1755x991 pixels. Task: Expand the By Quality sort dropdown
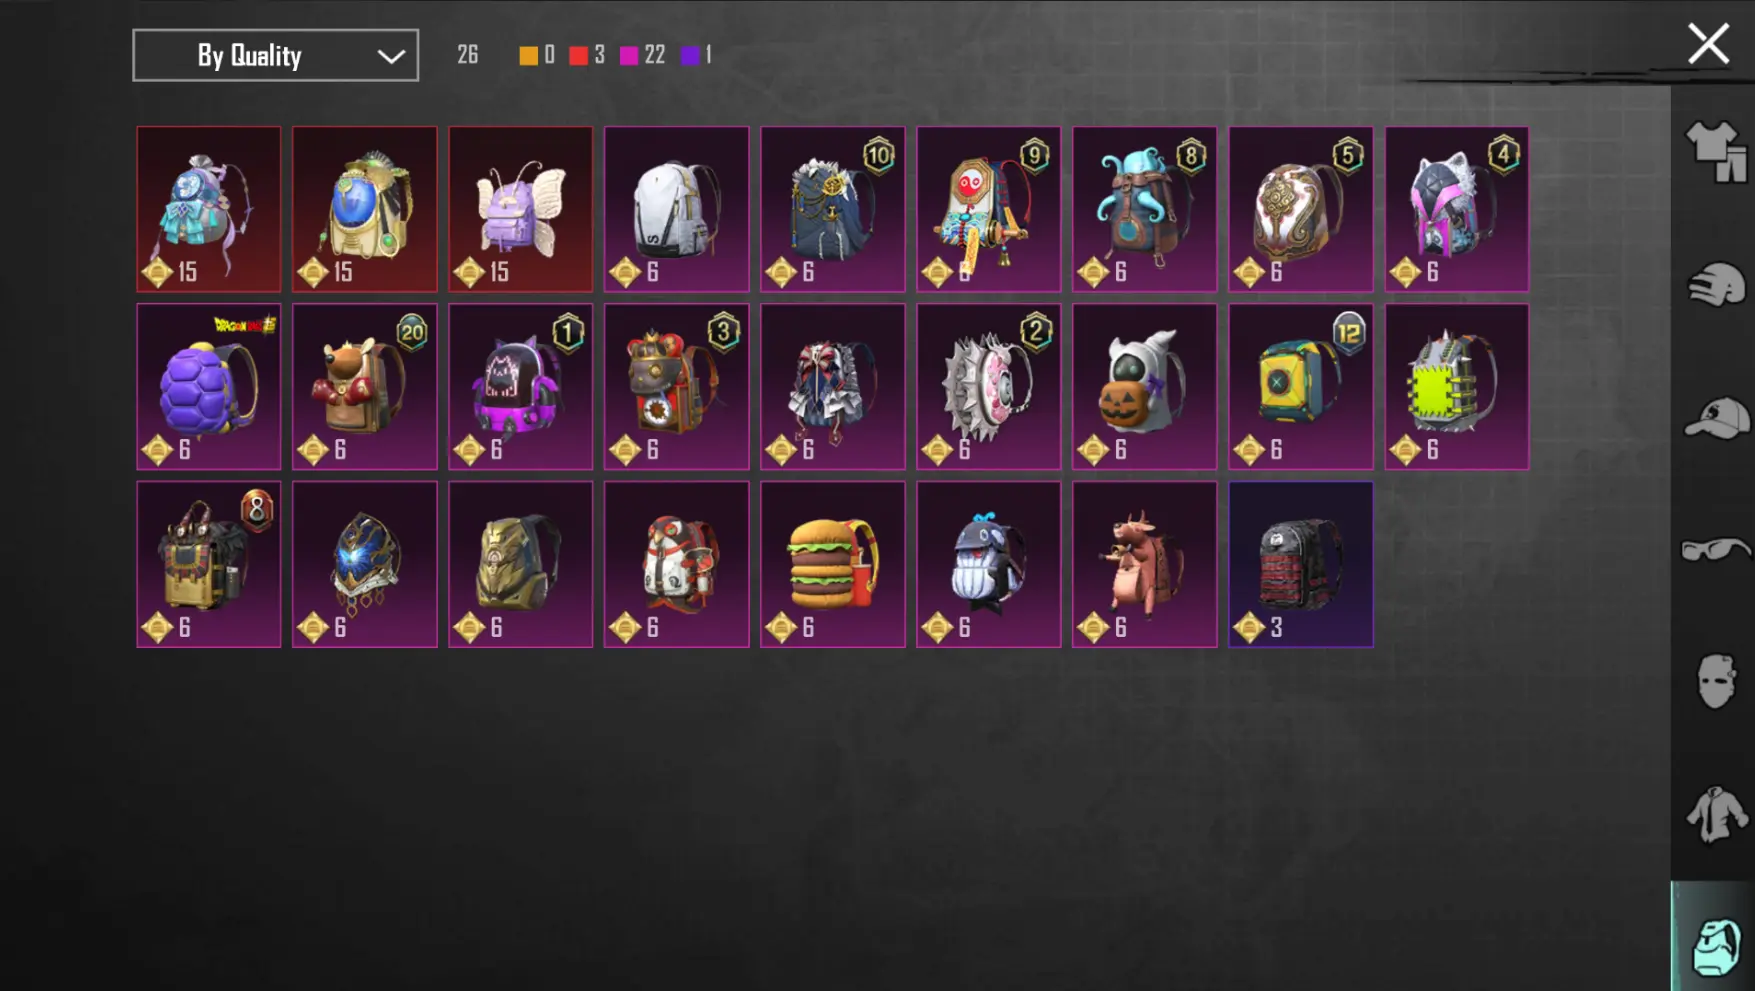tap(276, 55)
